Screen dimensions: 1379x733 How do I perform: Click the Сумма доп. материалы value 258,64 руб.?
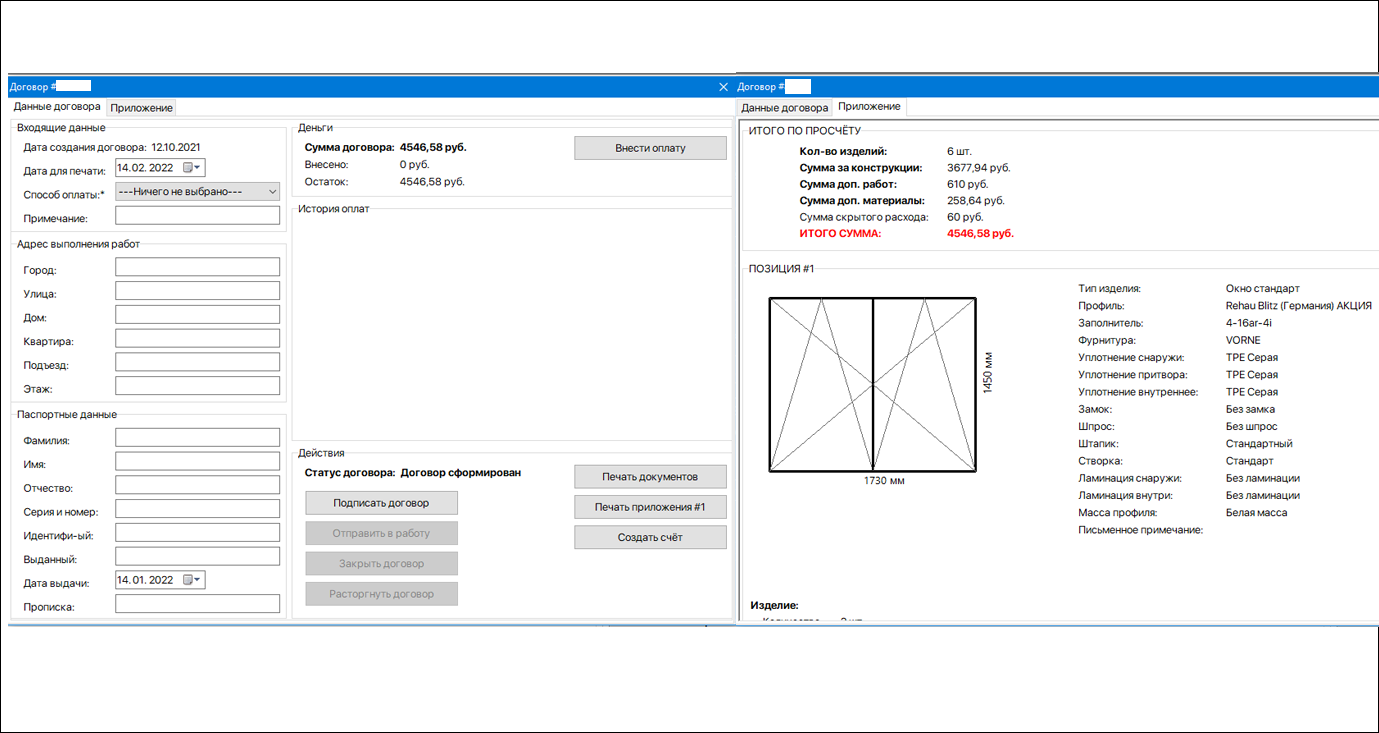point(976,200)
